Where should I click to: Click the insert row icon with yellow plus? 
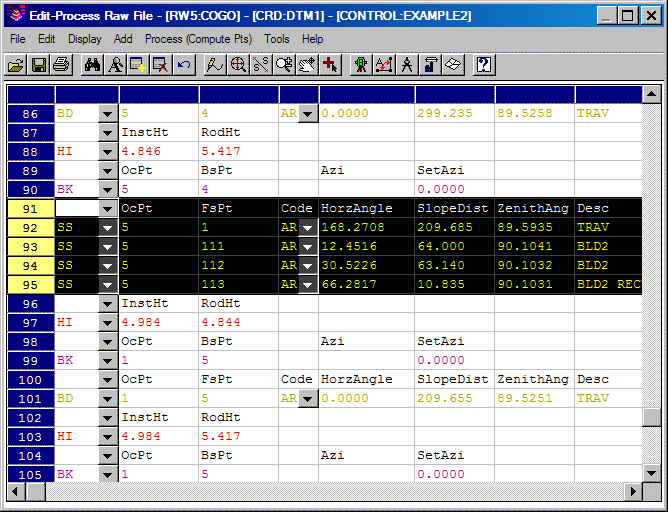(x=138, y=65)
